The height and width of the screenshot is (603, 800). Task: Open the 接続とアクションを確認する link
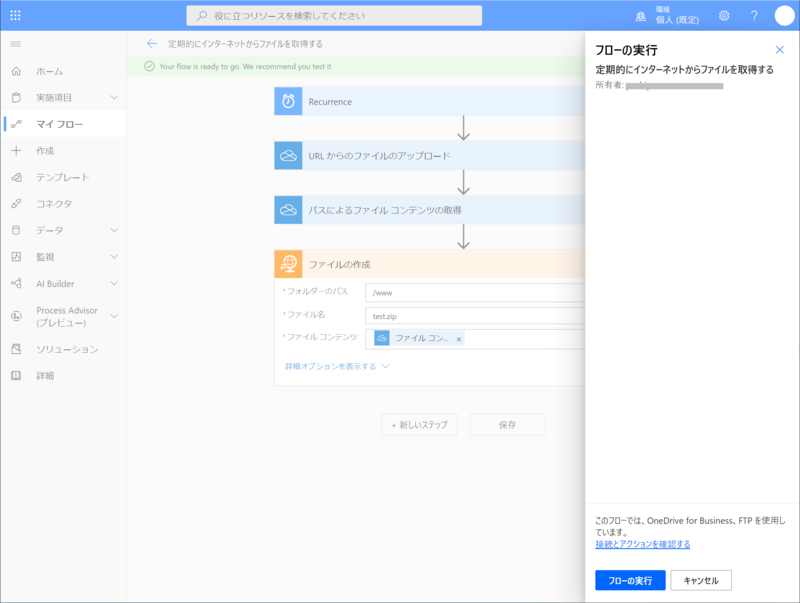pos(643,544)
